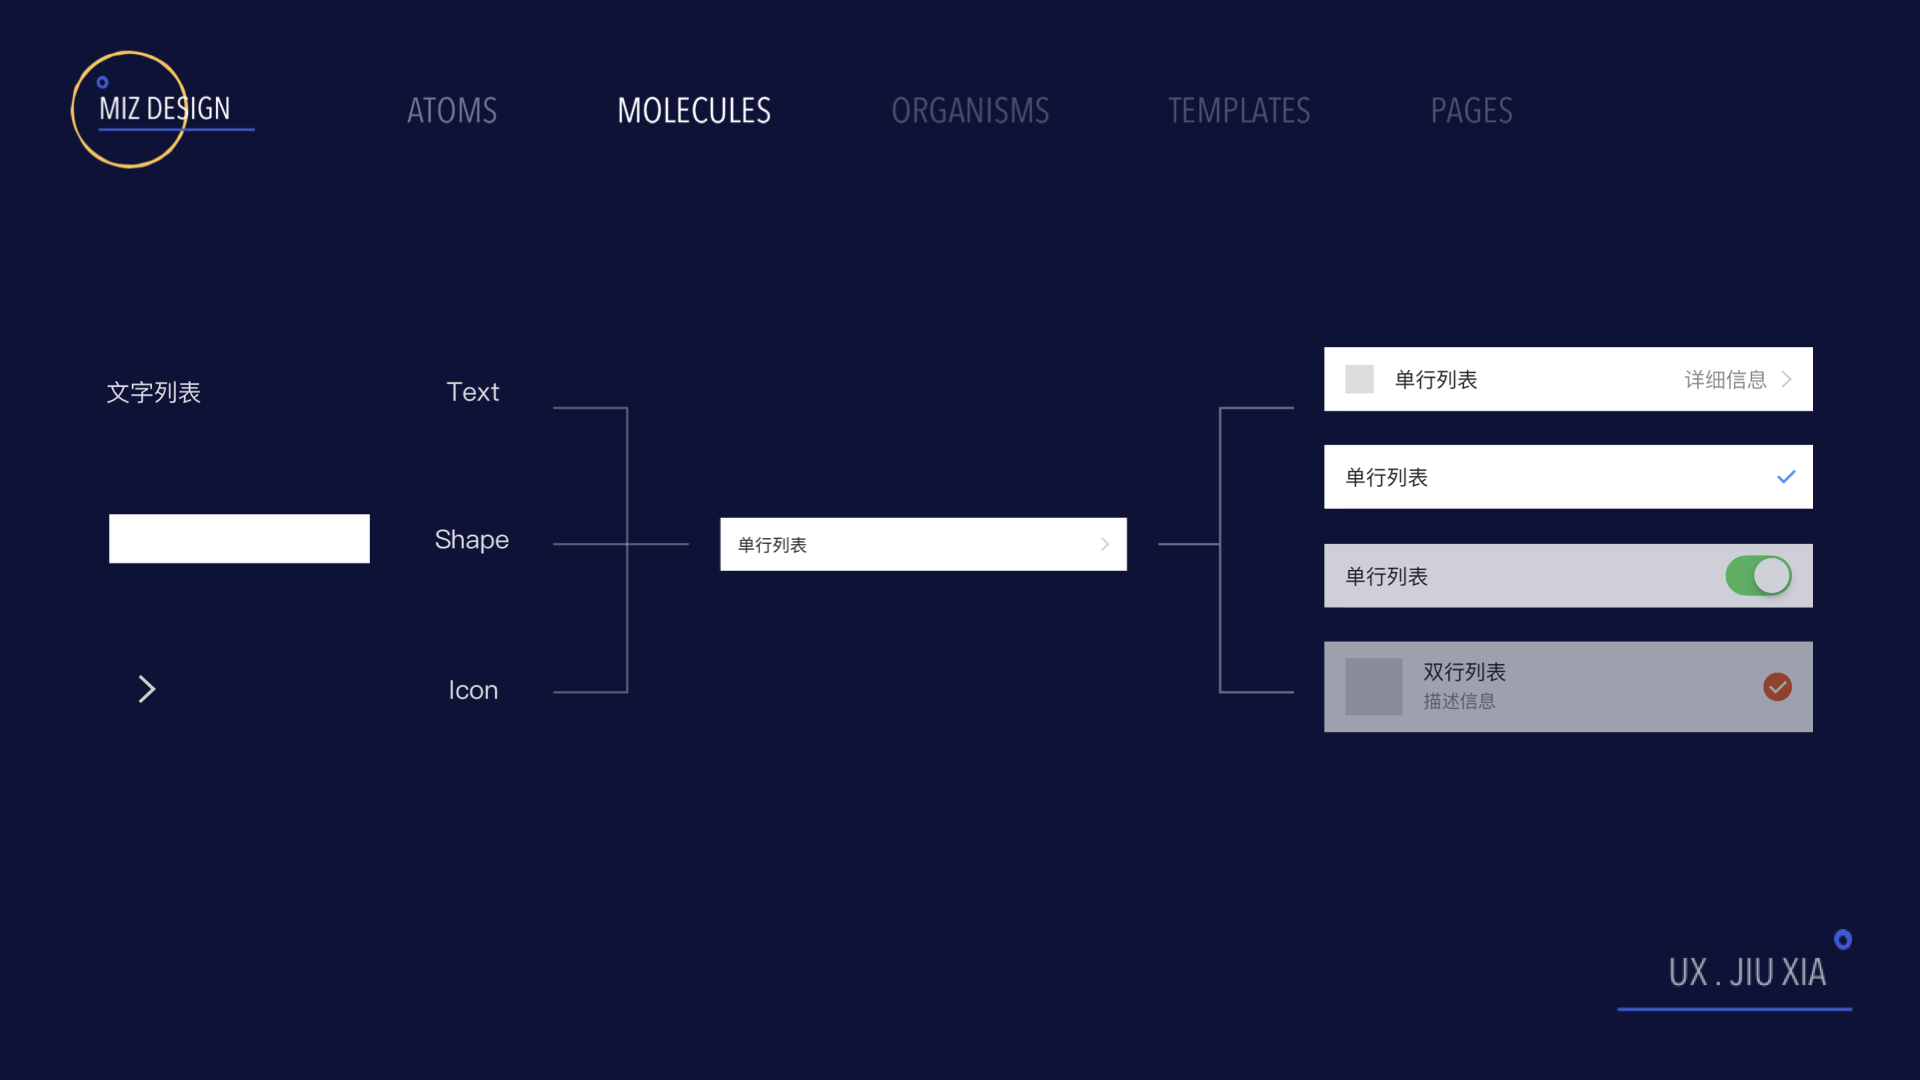Click the right arrow icon in left panel

pos(148,688)
